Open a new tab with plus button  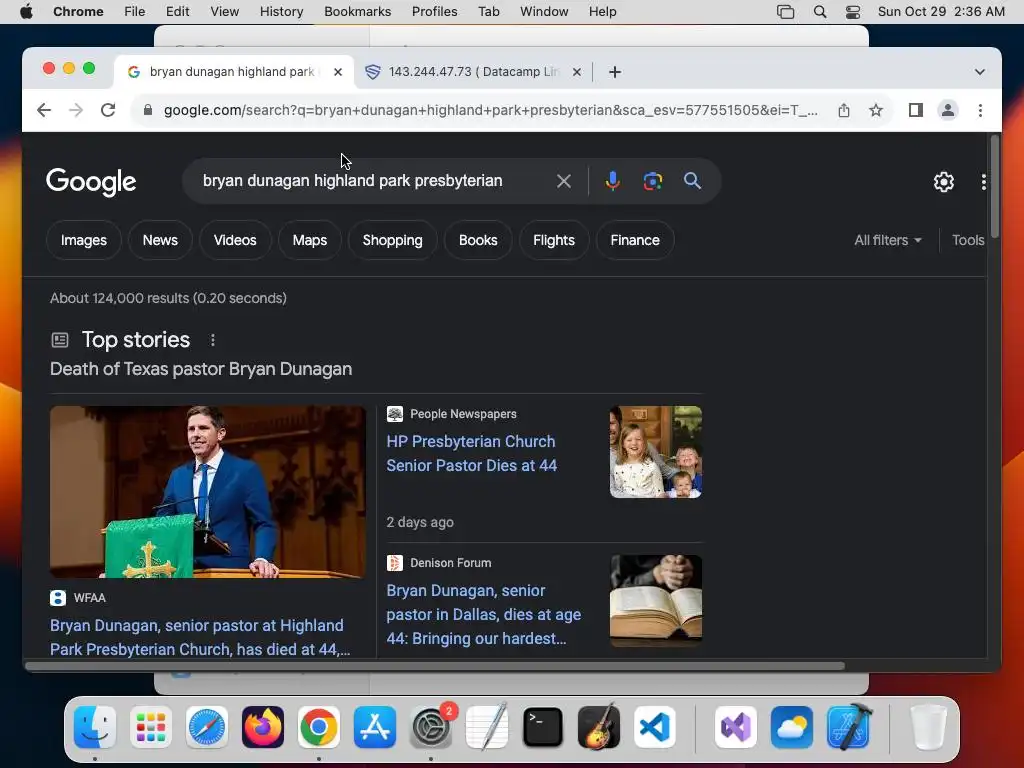coord(615,72)
